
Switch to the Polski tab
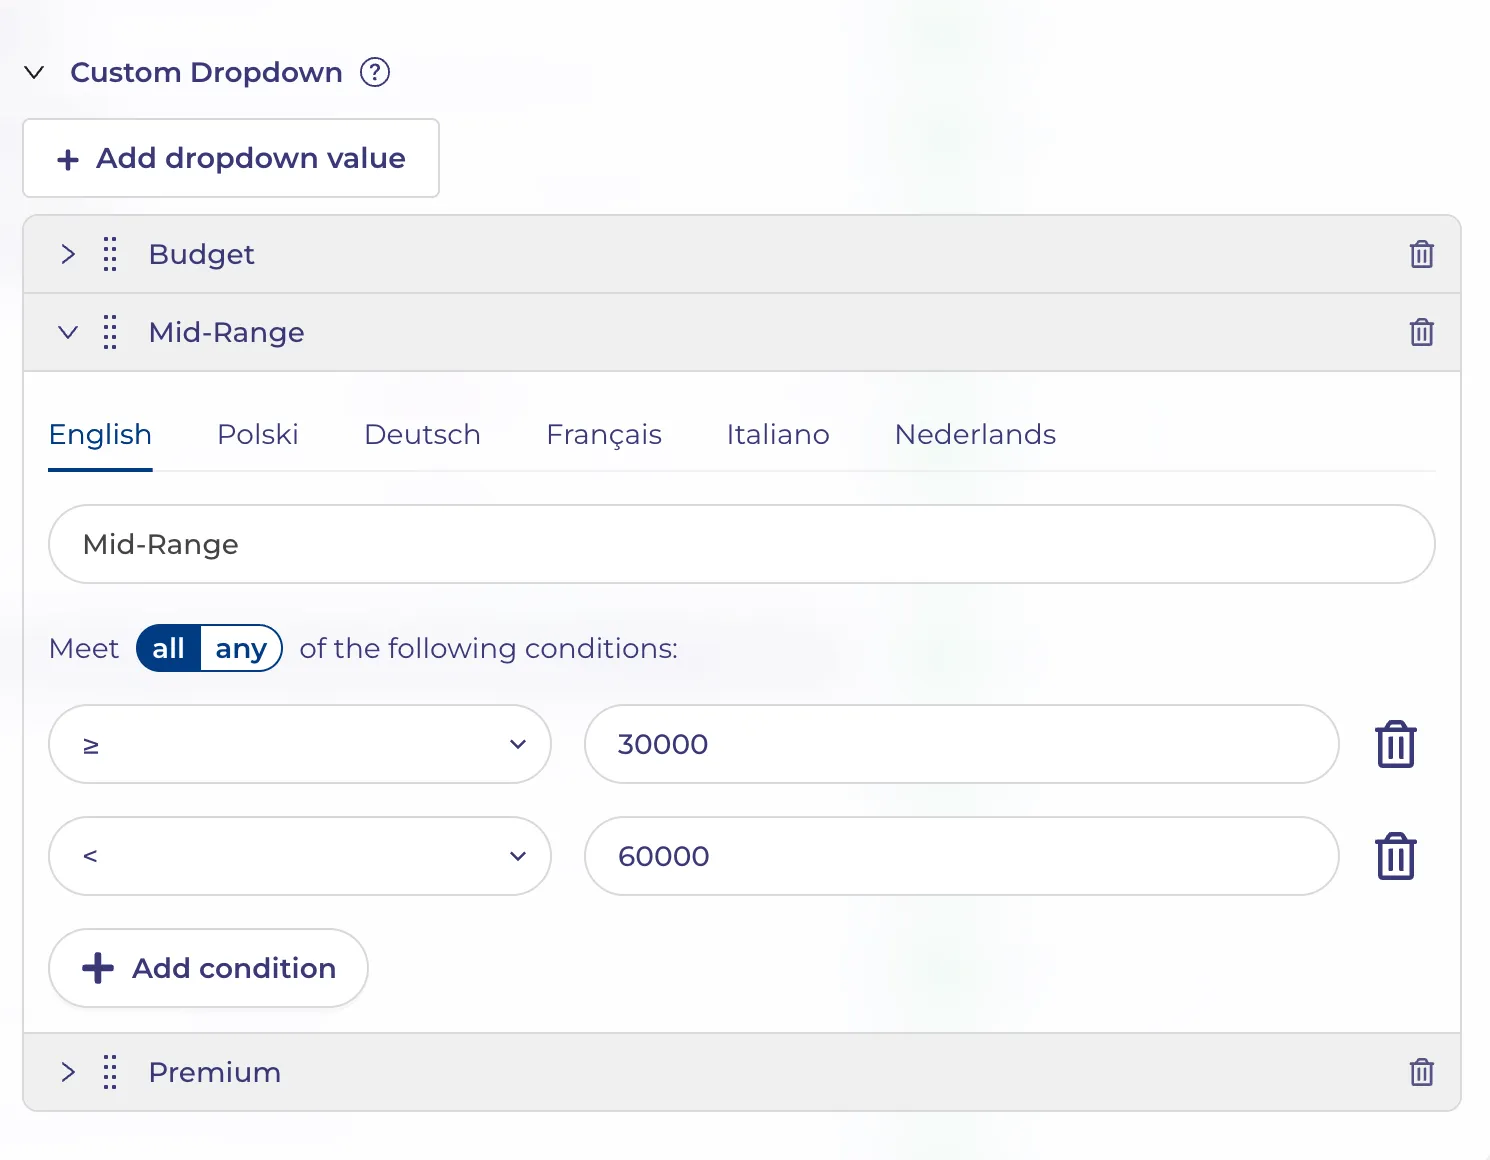pos(258,434)
